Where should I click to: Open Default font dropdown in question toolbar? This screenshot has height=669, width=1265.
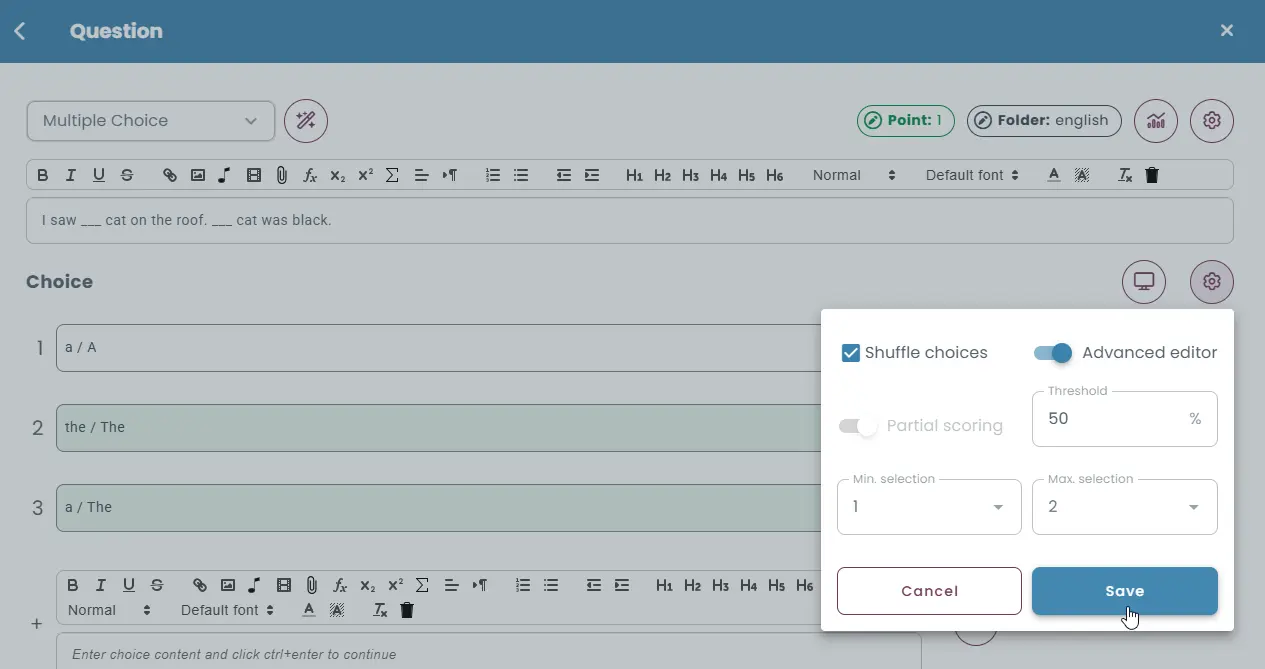tap(972, 175)
